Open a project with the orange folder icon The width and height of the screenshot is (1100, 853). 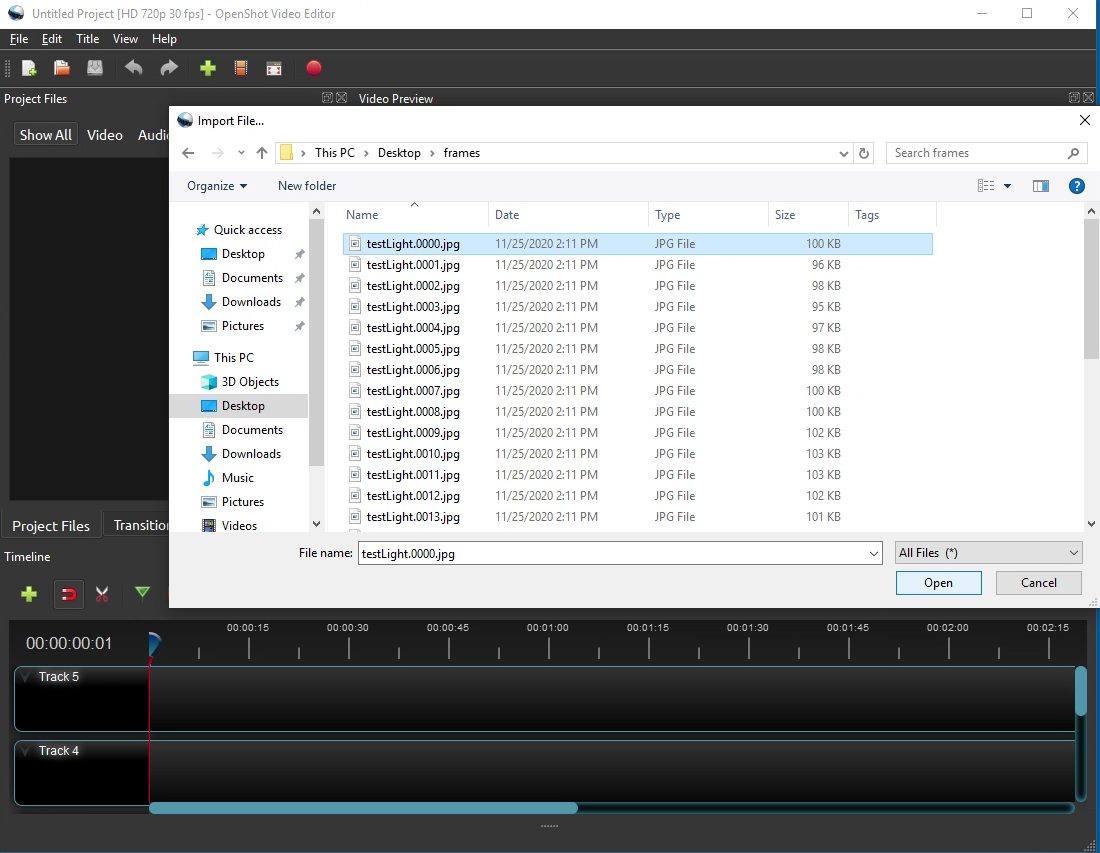[61, 68]
